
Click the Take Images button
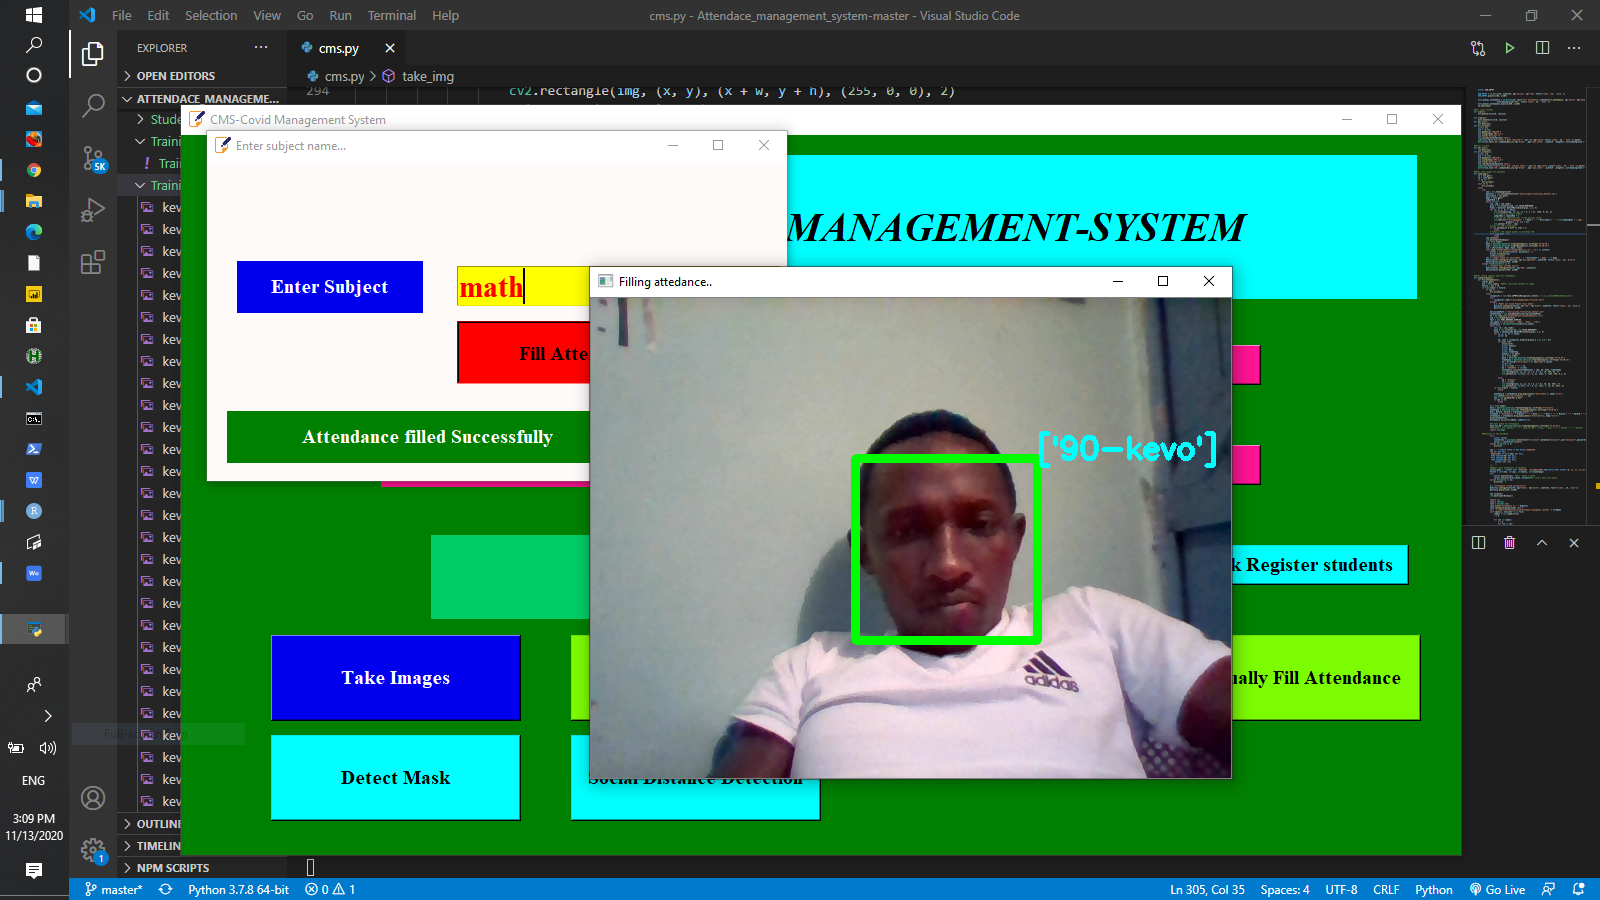pyautogui.click(x=395, y=678)
